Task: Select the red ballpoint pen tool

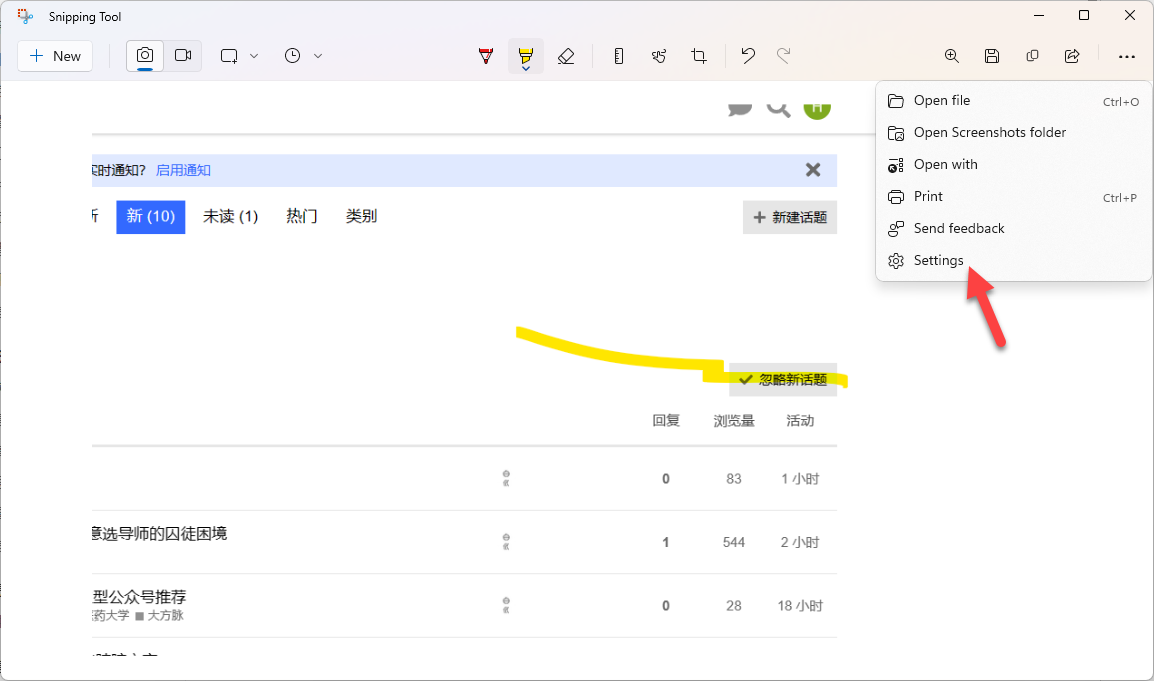Action: tap(485, 56)
